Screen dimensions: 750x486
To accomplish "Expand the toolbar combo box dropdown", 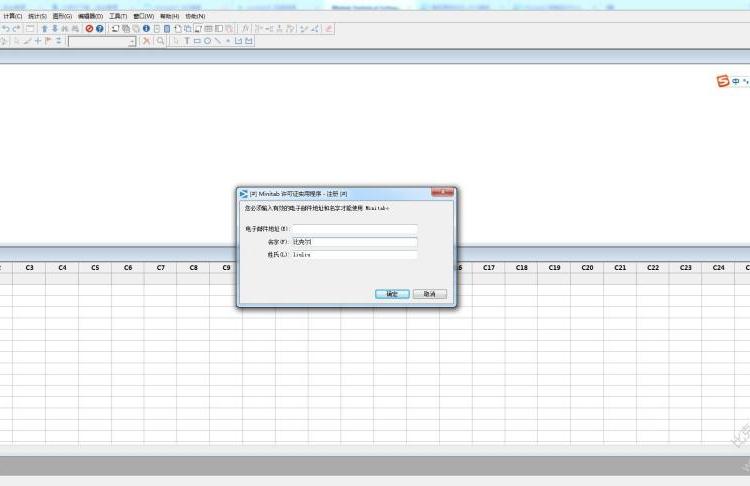I will (x=132, y=42).
